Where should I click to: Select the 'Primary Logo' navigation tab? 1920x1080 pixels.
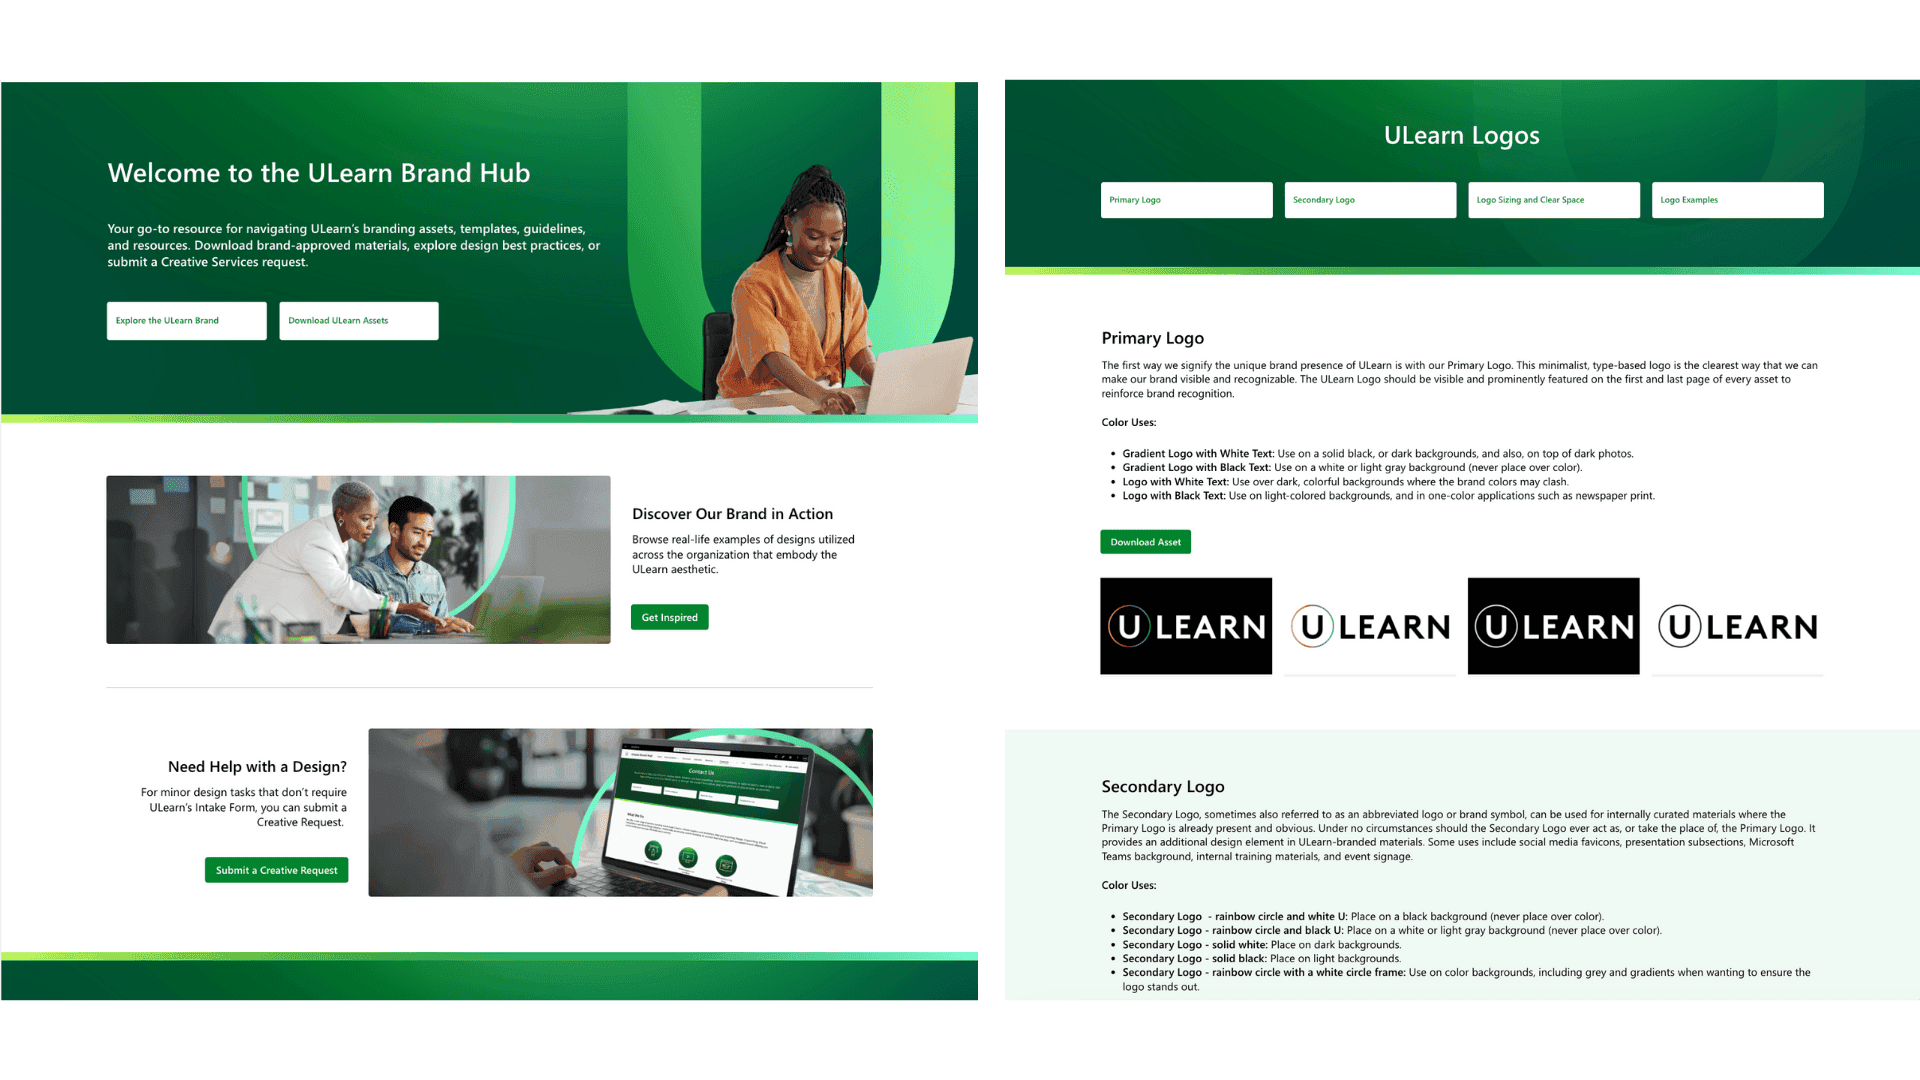click(1185, 199)
